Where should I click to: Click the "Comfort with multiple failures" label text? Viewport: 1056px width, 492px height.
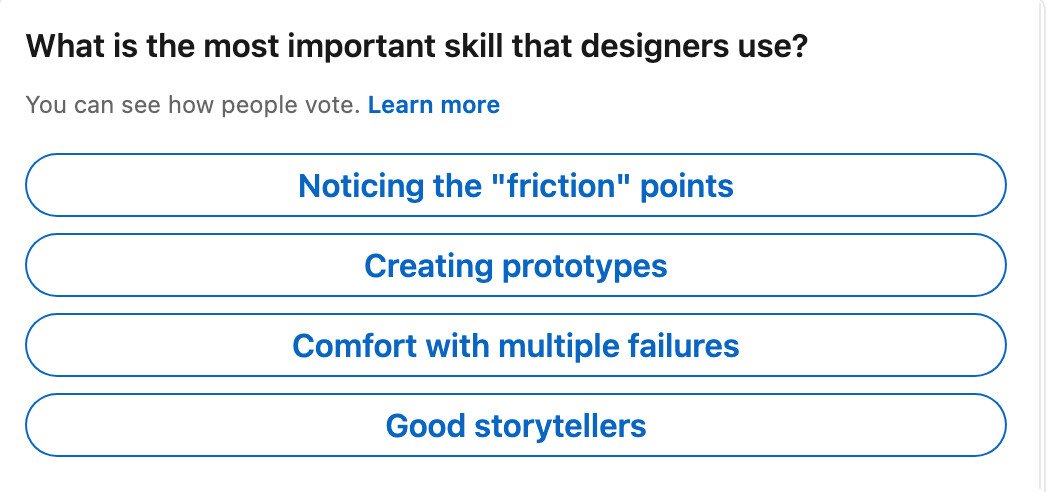click(515, 346)
